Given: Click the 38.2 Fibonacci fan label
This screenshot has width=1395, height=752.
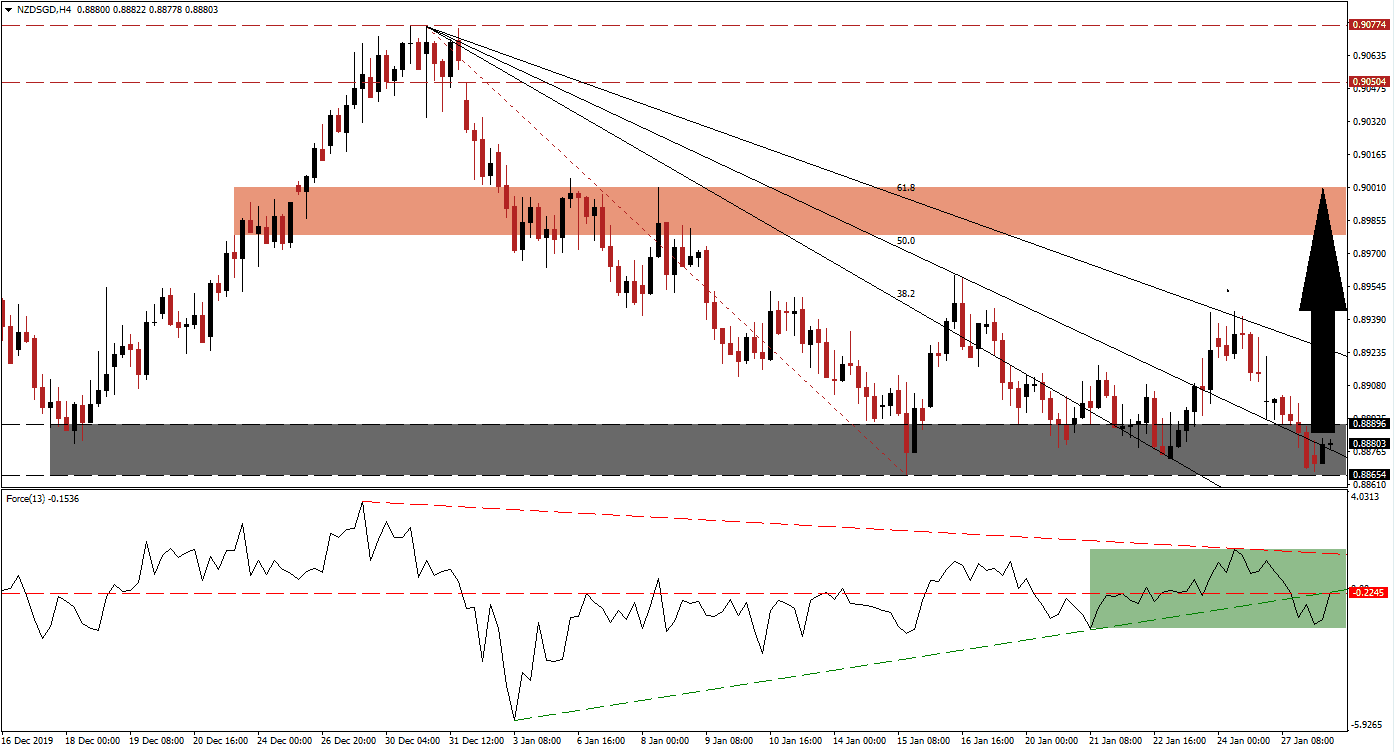Looking at the screenshot, I should click(x=906, y=294).
